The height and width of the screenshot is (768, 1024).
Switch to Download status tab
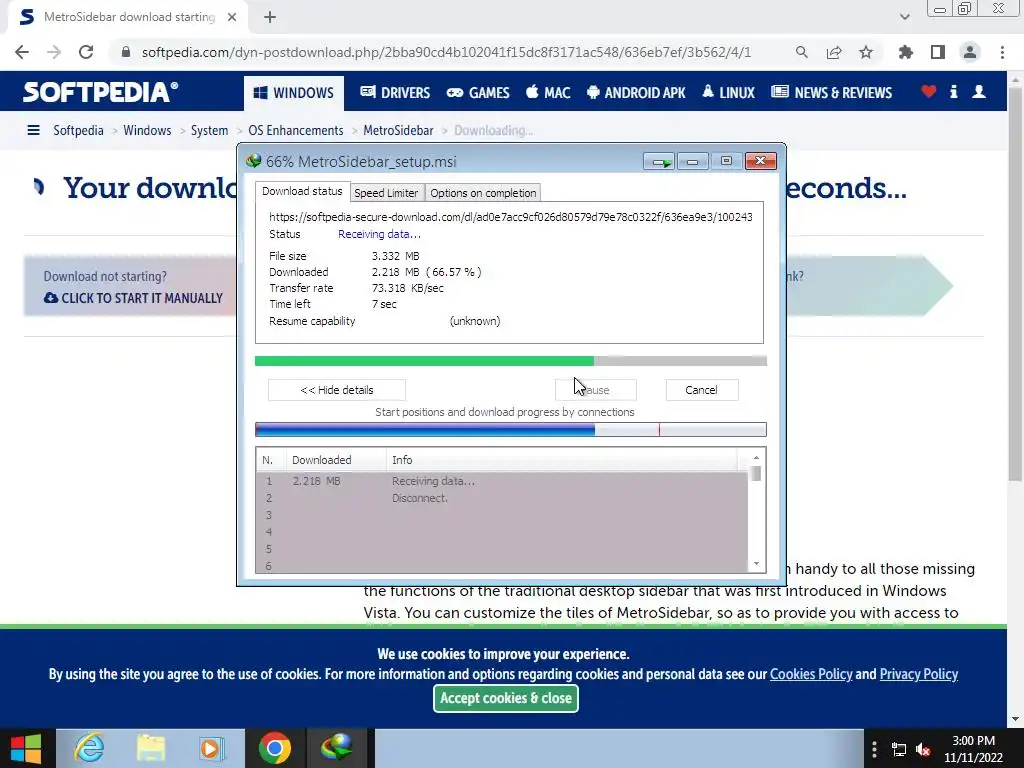(x=302, y=191)
